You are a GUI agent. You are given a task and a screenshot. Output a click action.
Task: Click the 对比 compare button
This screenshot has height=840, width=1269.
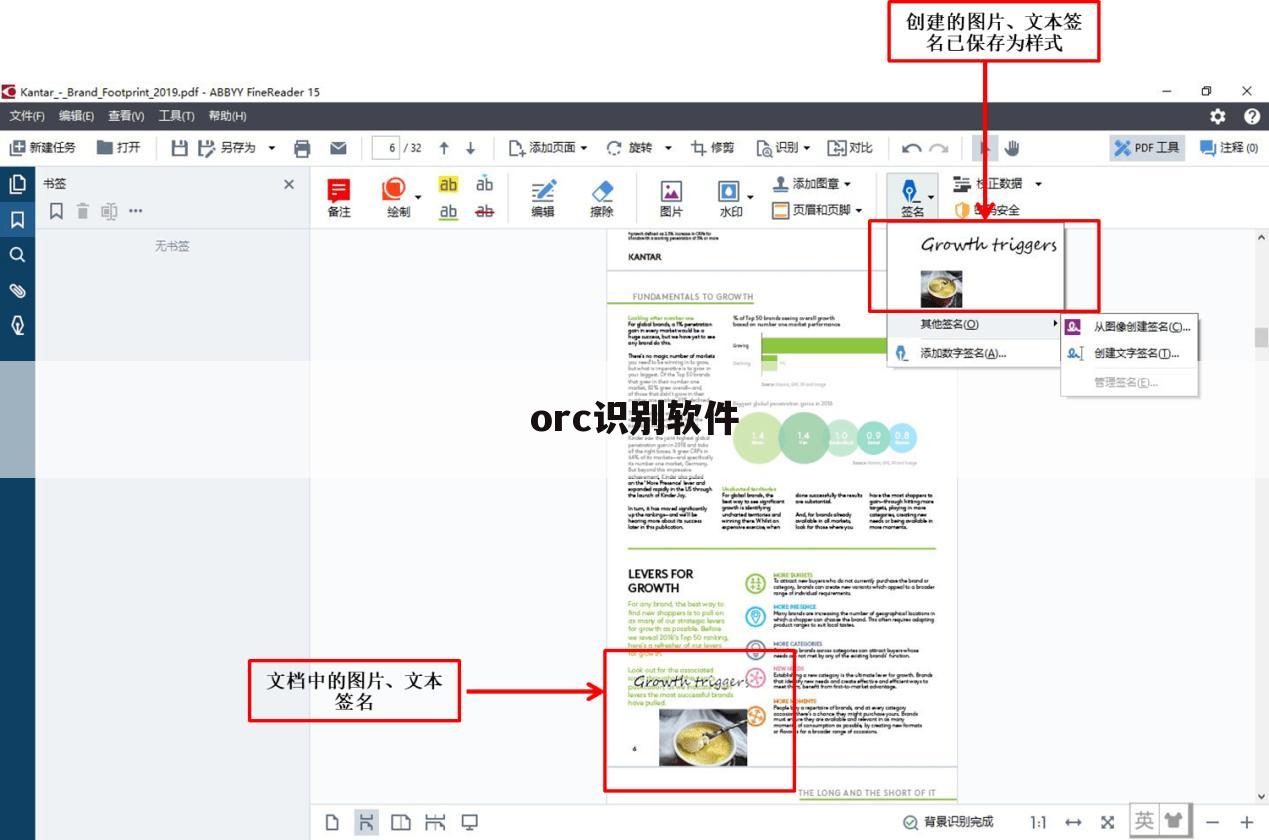pyautogui.click(x=850, y=148)
